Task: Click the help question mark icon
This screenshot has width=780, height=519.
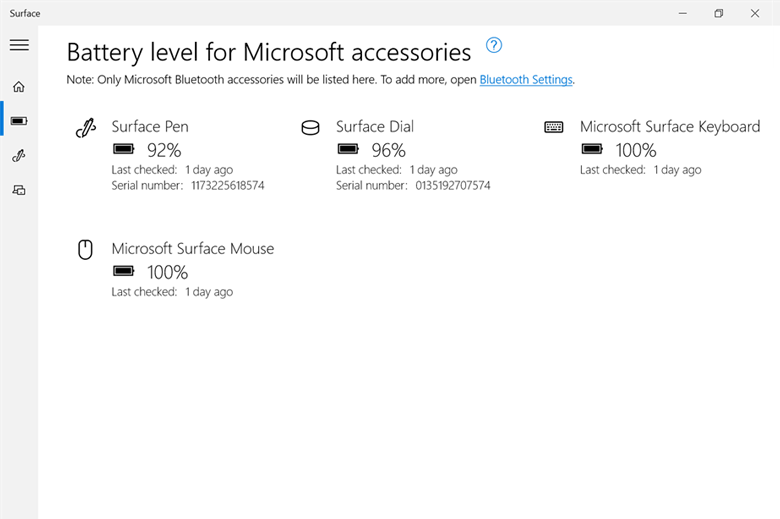Action: click(x=493, y=45)
